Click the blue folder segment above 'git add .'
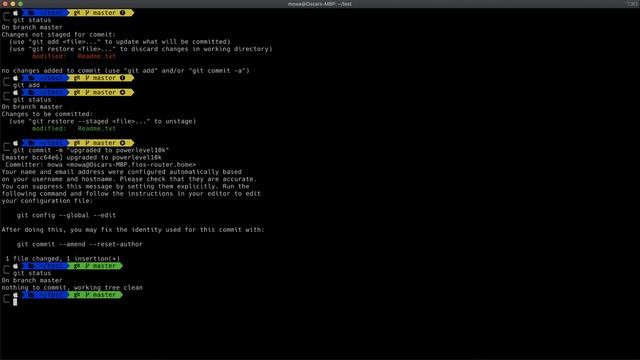 pos(45,78)
